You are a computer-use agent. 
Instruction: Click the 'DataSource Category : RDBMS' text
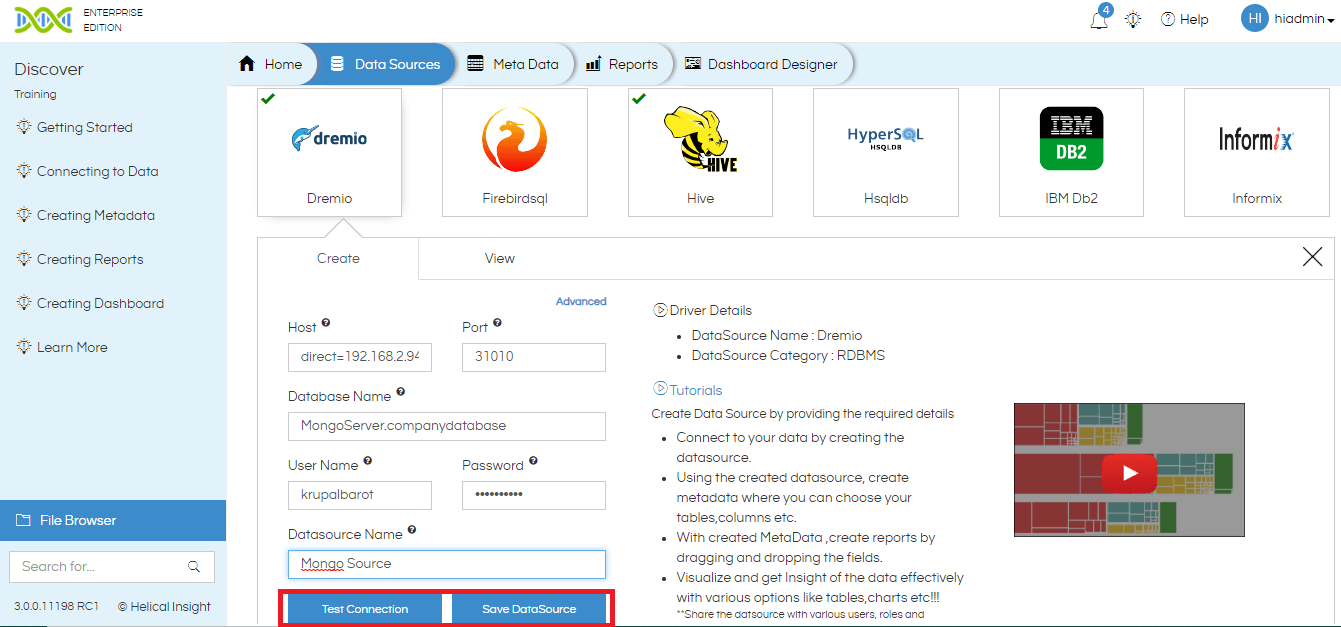tap(788, 355)
